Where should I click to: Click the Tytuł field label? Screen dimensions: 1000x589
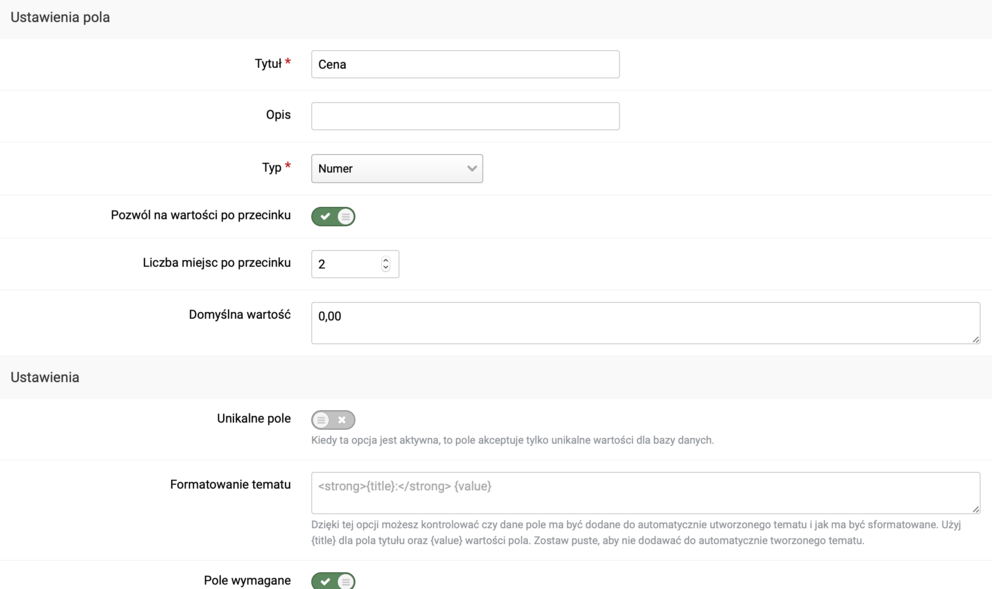268,64
